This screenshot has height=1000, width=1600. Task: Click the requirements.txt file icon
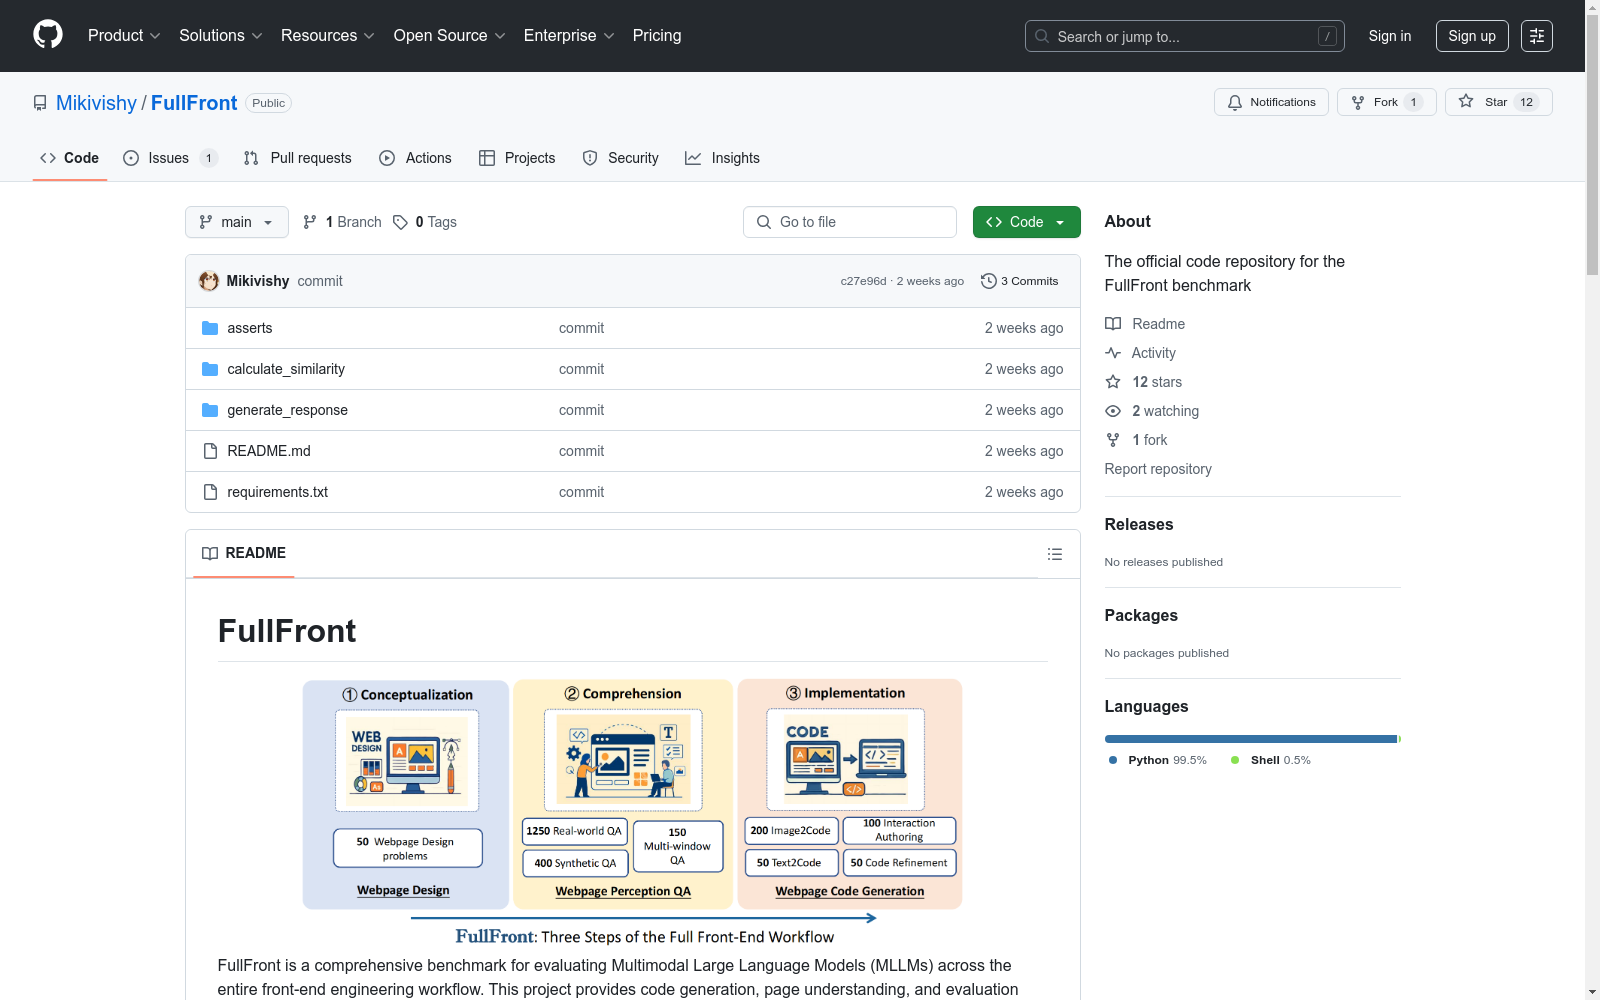[x=210, y=492]
